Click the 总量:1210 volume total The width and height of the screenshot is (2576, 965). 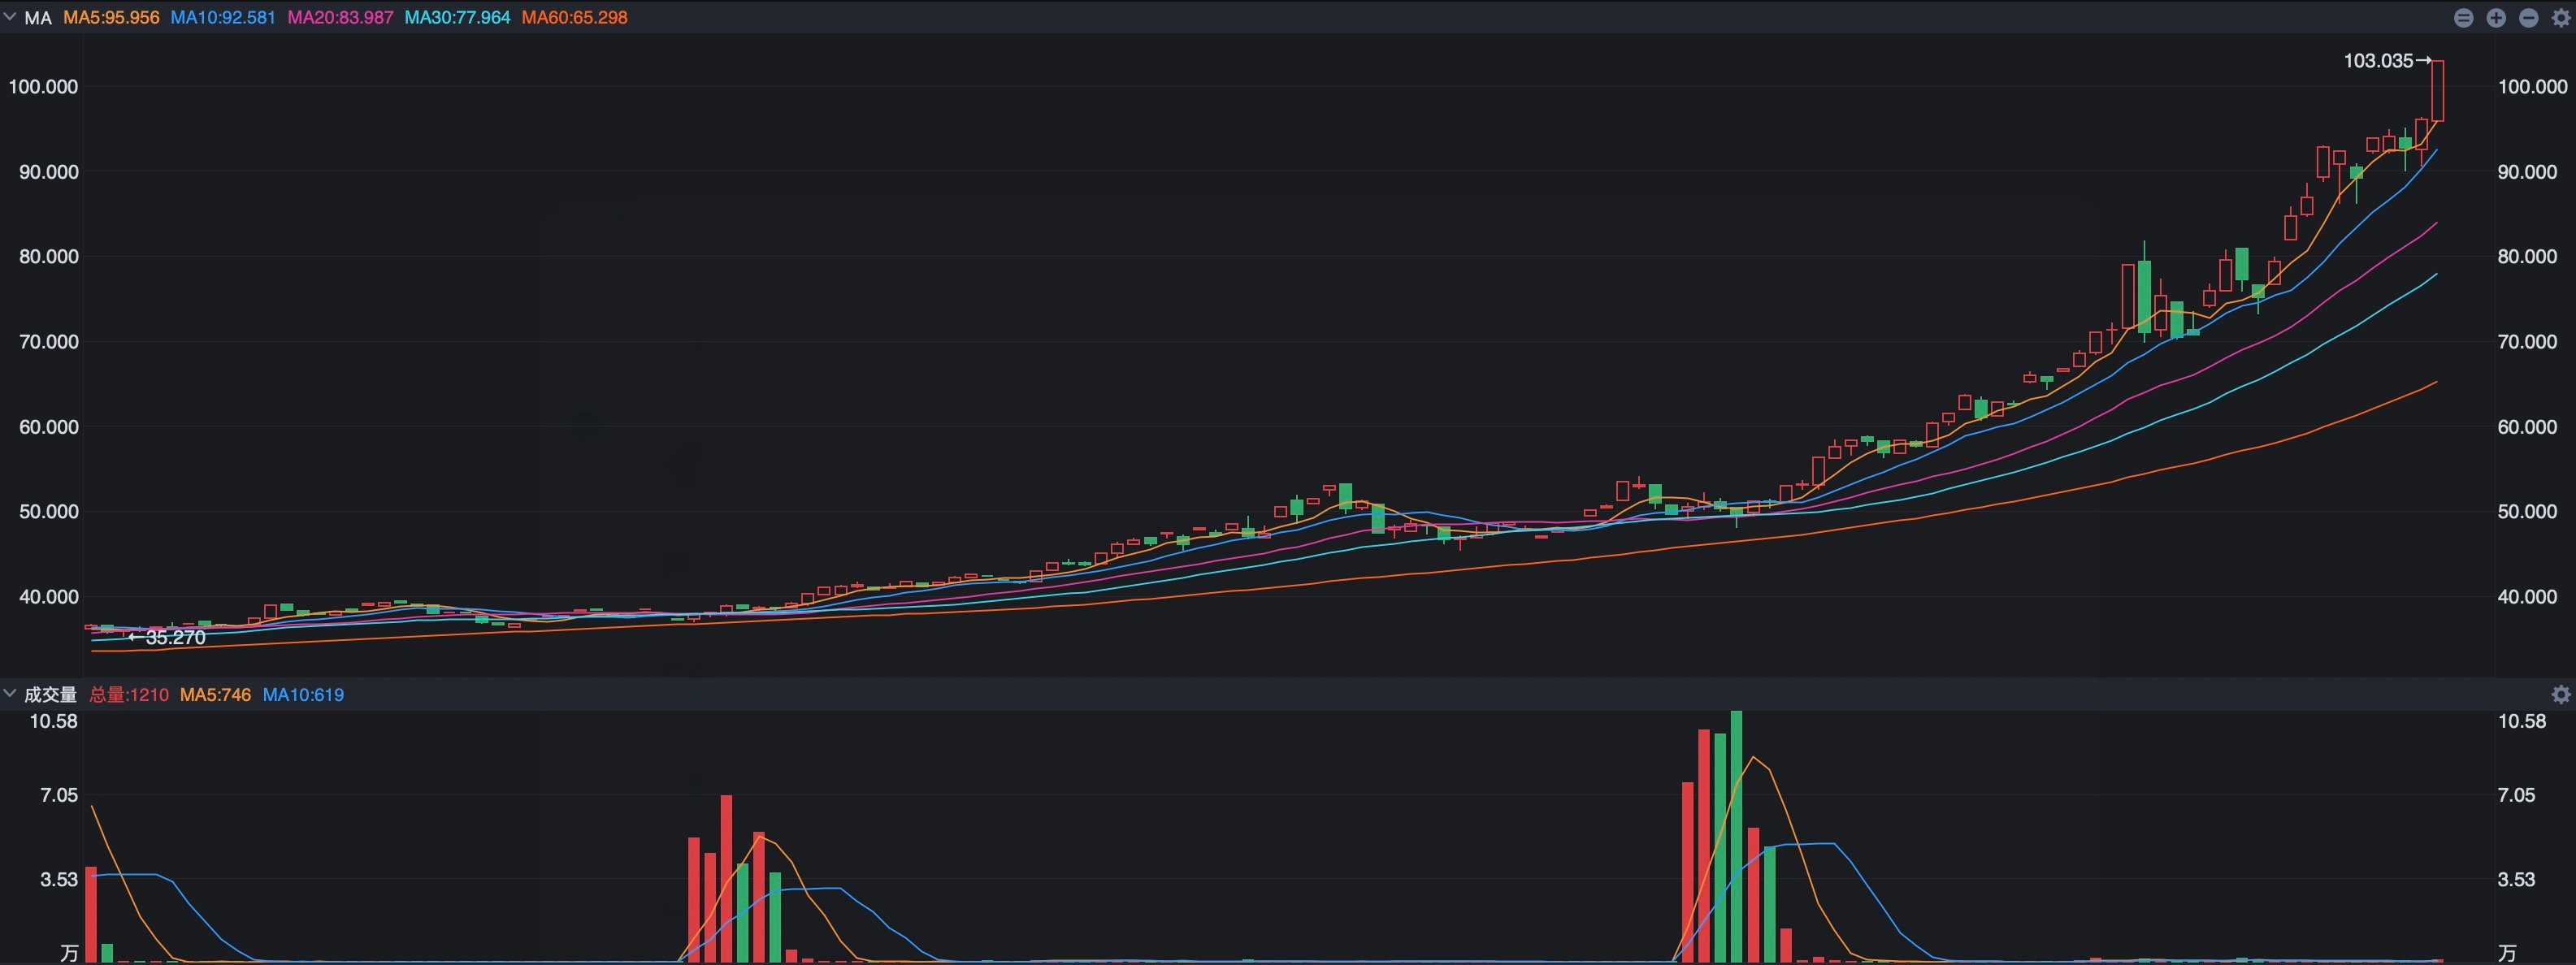point(129,694)
